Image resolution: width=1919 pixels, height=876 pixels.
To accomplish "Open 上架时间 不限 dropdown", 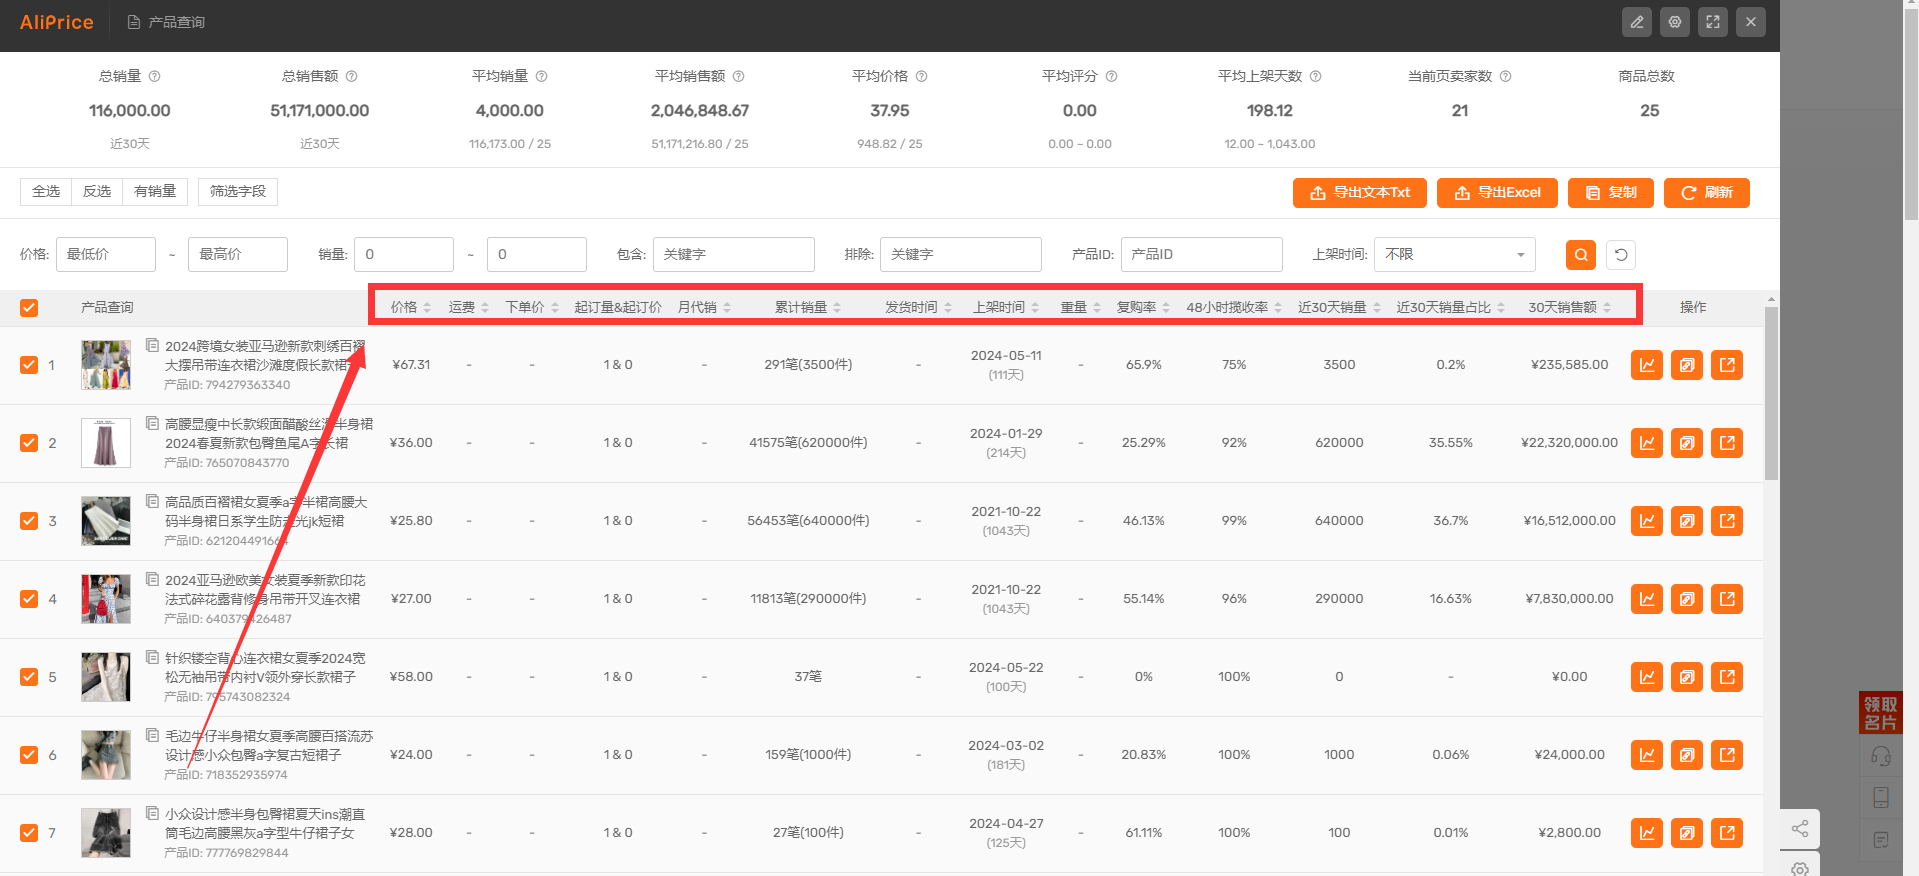I will coord(1455,255).
